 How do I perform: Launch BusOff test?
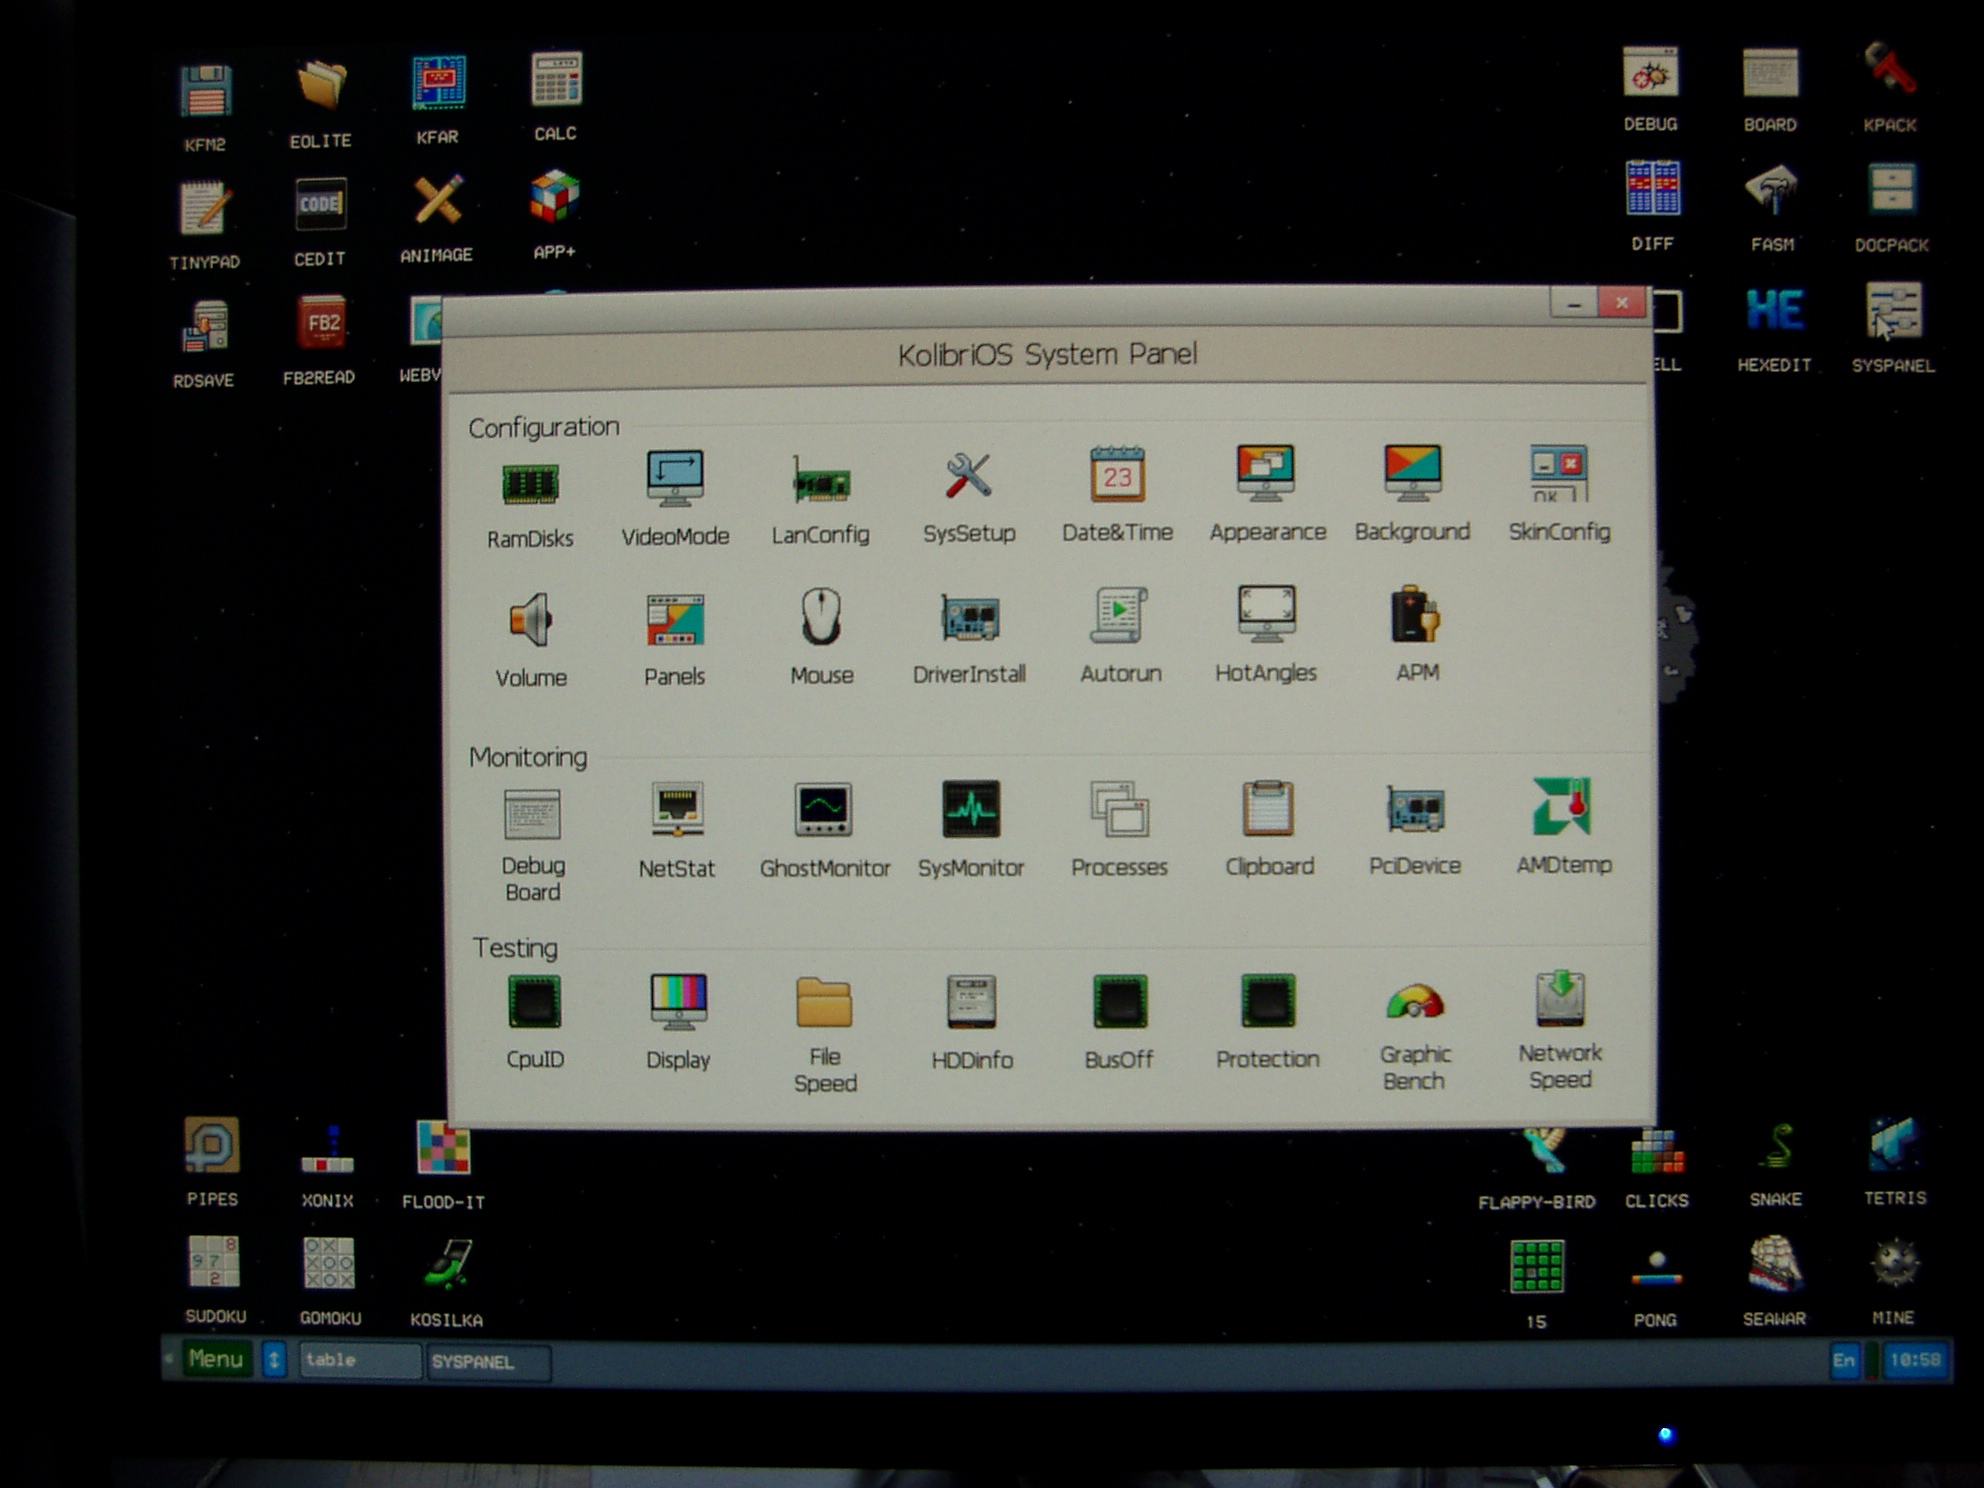(x=1120, y=1001)
